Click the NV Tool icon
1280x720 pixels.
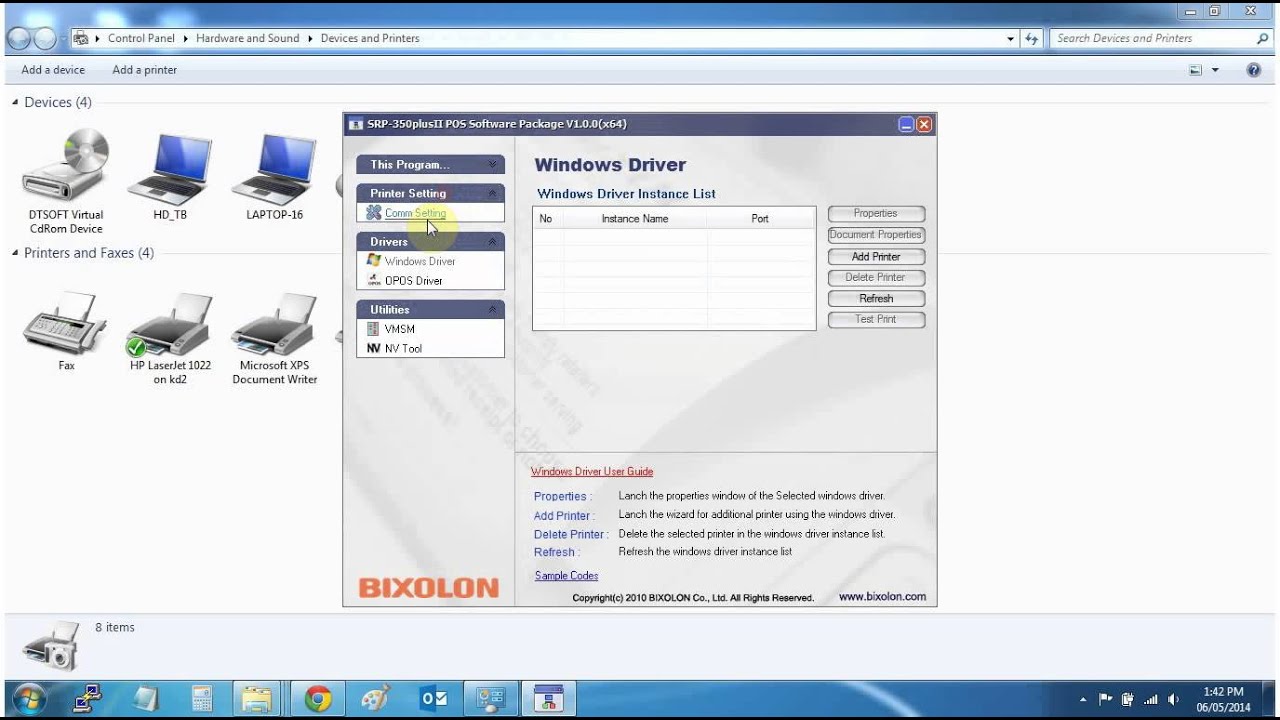pyautogui.click(x=373, y=349)
